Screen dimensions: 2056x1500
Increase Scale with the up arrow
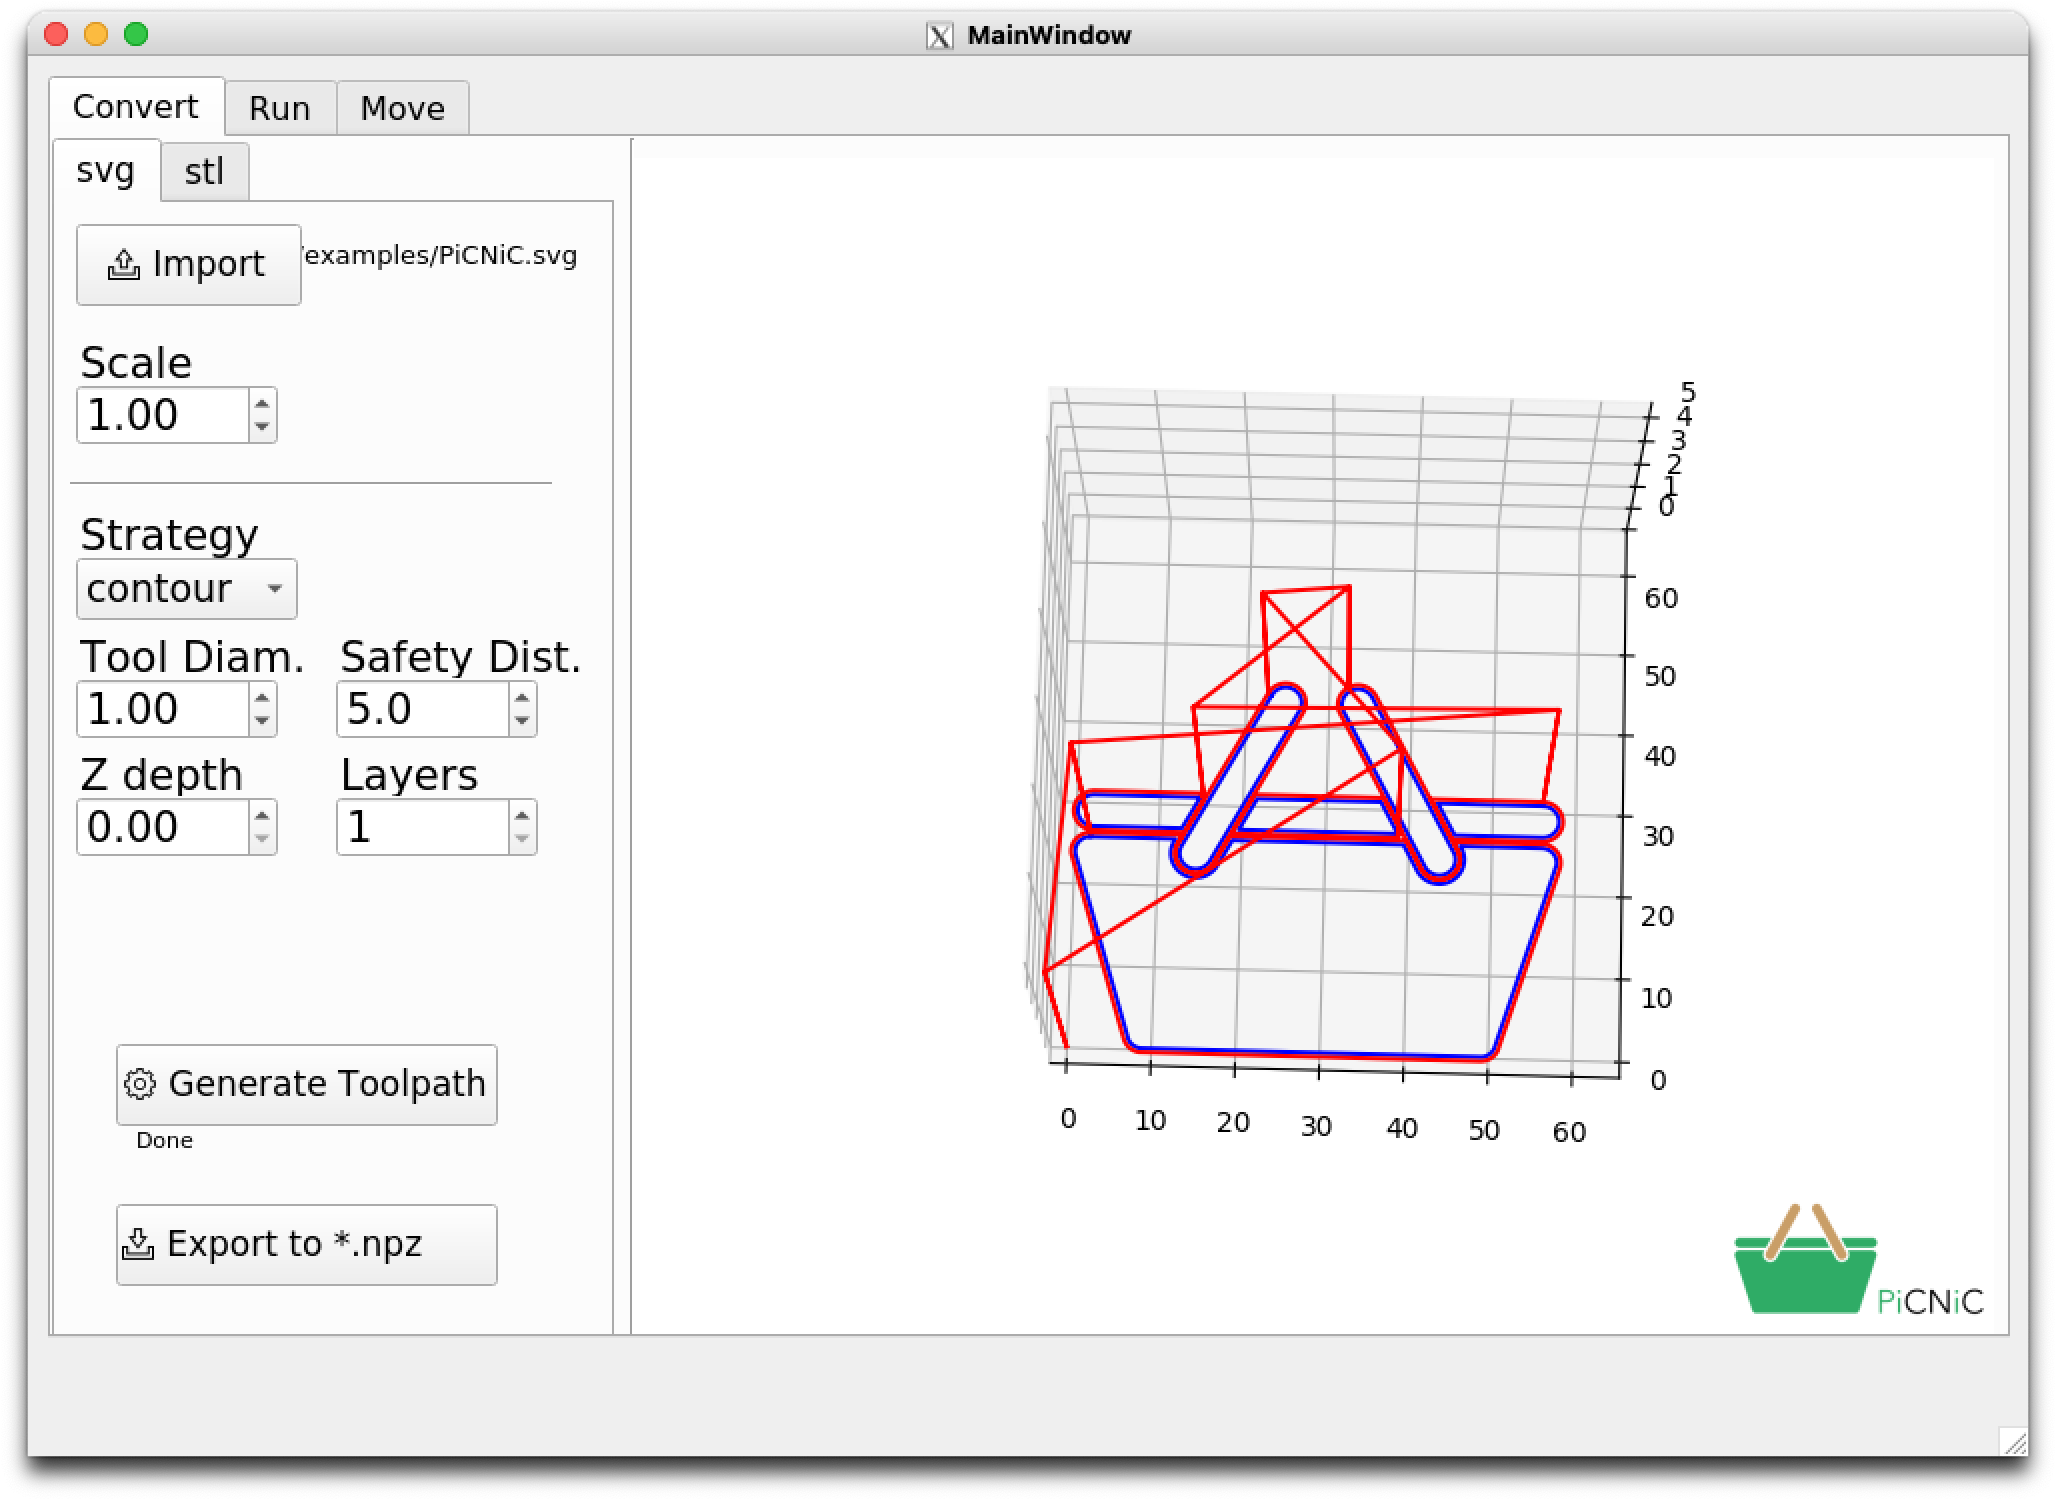262,404
